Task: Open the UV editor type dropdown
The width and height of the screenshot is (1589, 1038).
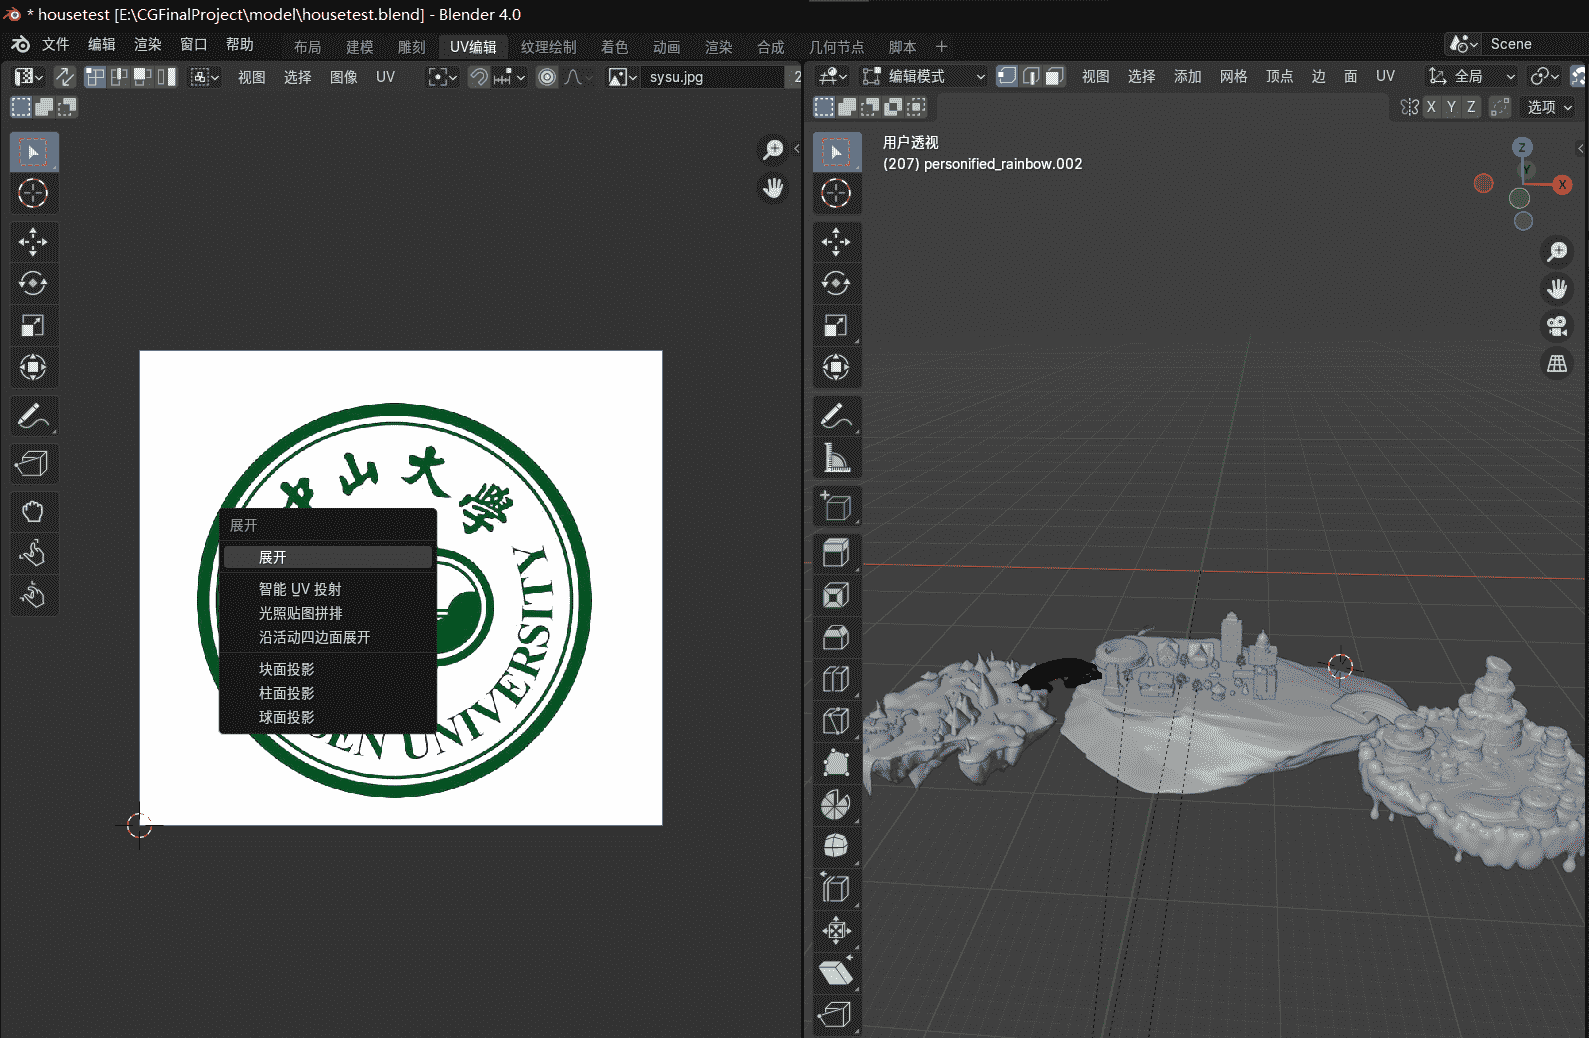Action: click(x=28, y=76)
